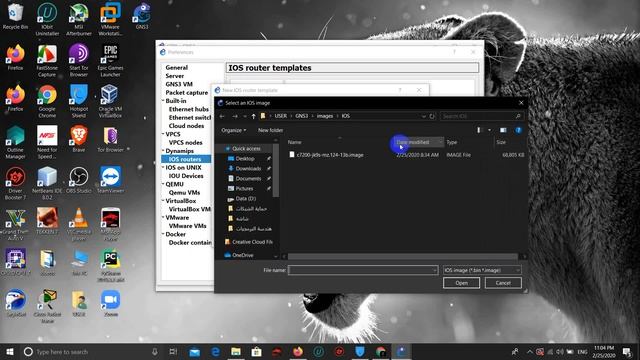Open OBS Studio desktop icon

coord(78,180)
